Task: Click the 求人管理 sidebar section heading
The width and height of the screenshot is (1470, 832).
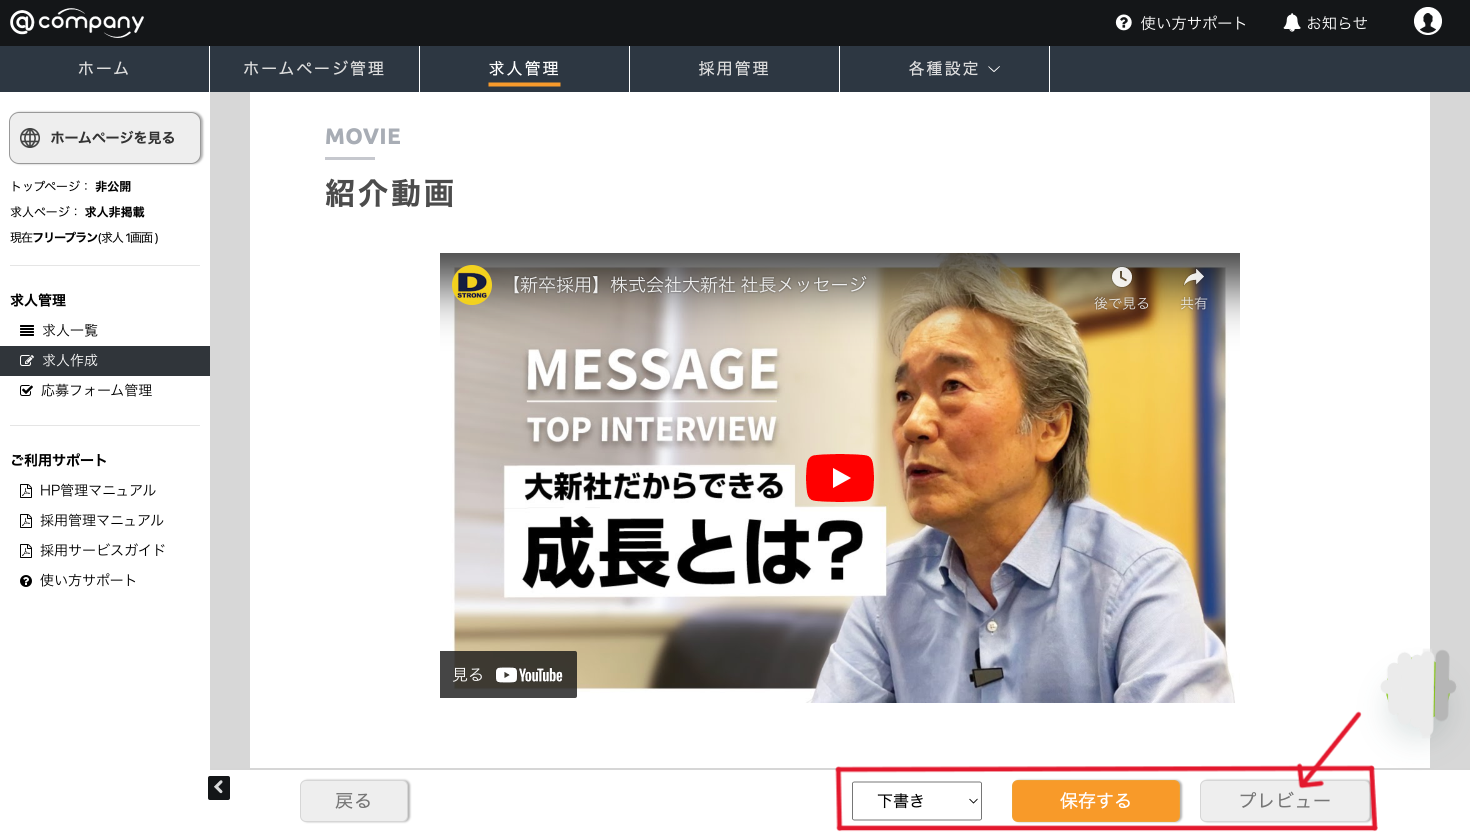Action: click(x=38, y=301)
